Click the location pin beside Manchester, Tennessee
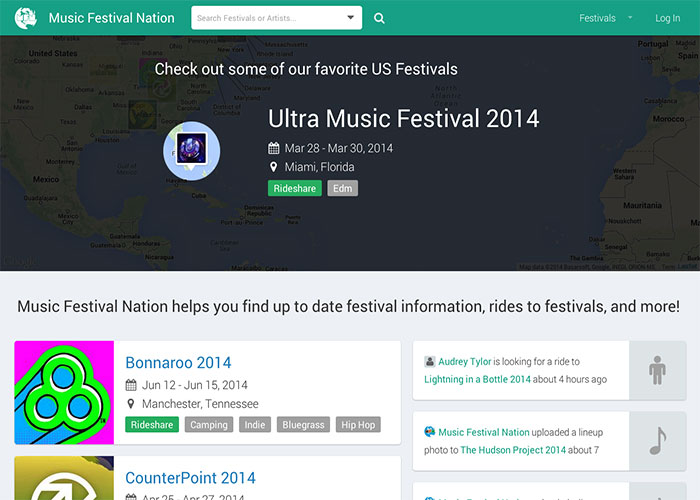This screenshot has height=500, width=700. point(131,404)
